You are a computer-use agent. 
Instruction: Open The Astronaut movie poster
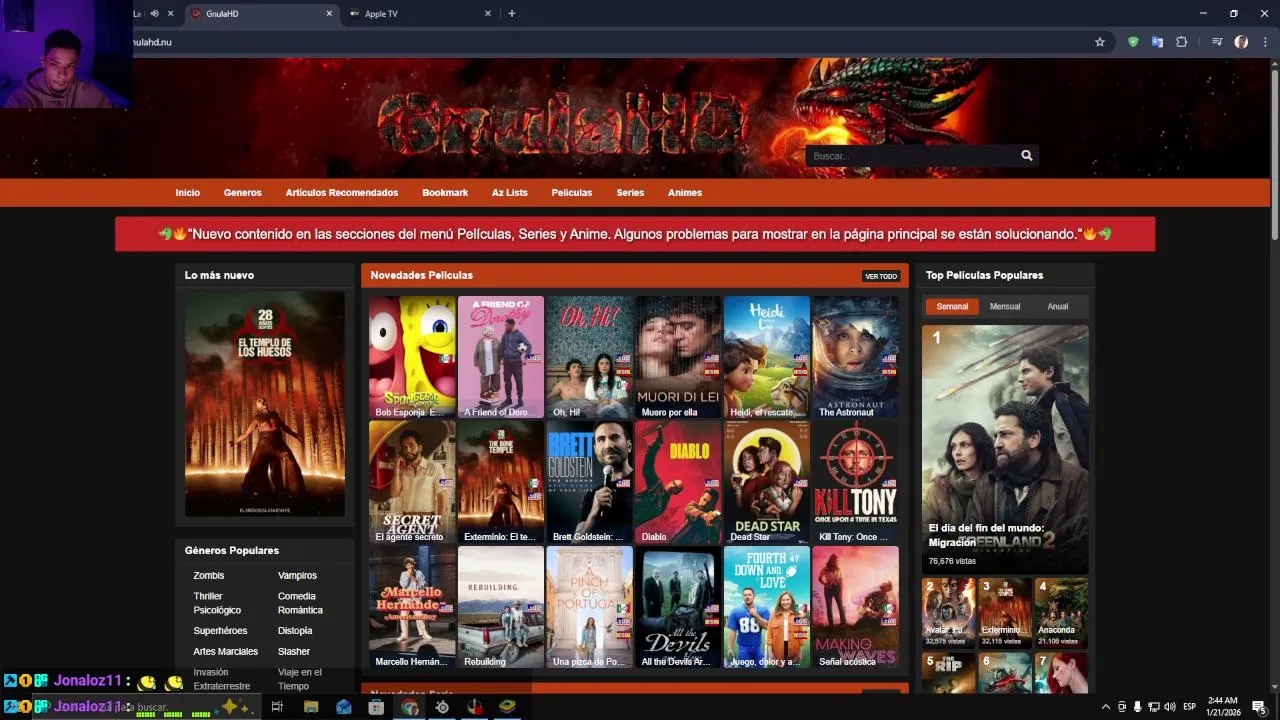point(856,357)
